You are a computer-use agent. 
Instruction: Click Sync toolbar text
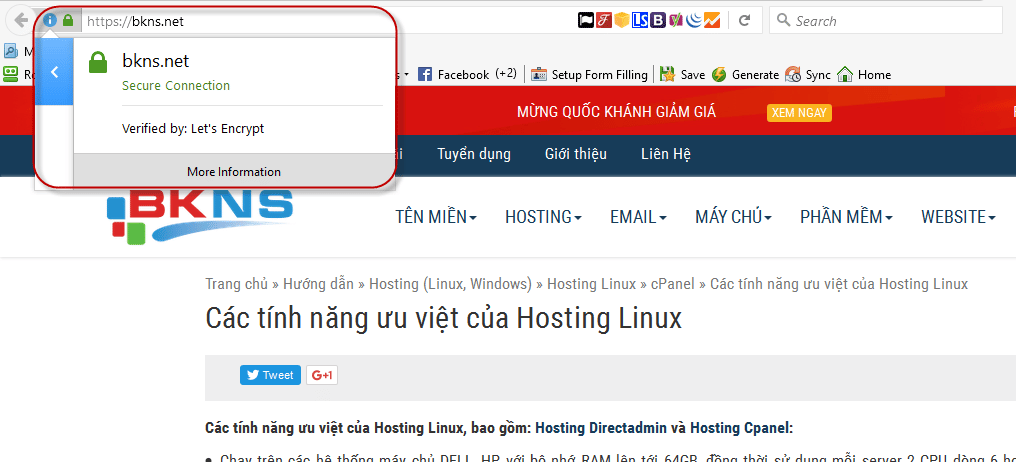tap(818, 75)
